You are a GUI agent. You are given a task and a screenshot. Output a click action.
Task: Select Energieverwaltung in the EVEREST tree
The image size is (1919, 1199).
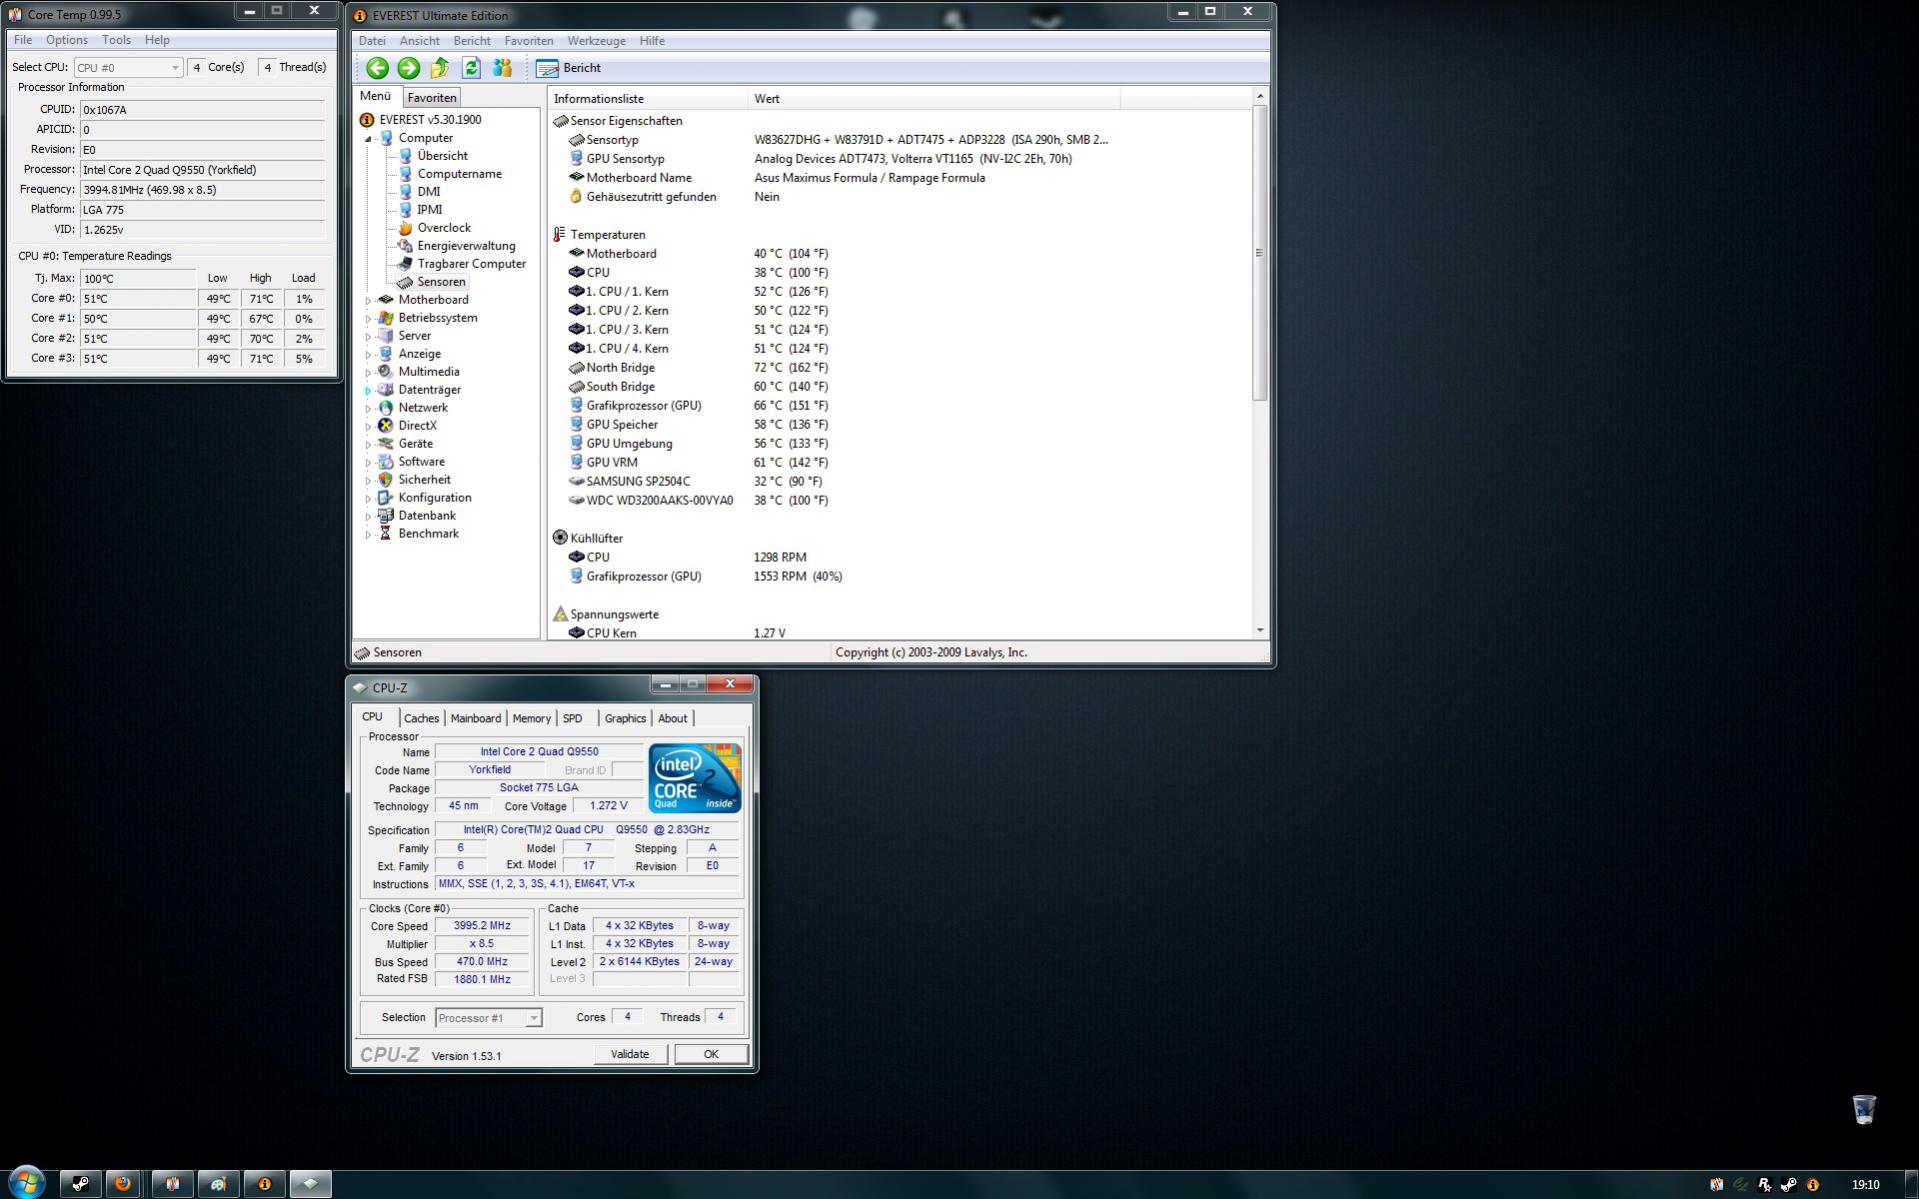coord(456,246)
